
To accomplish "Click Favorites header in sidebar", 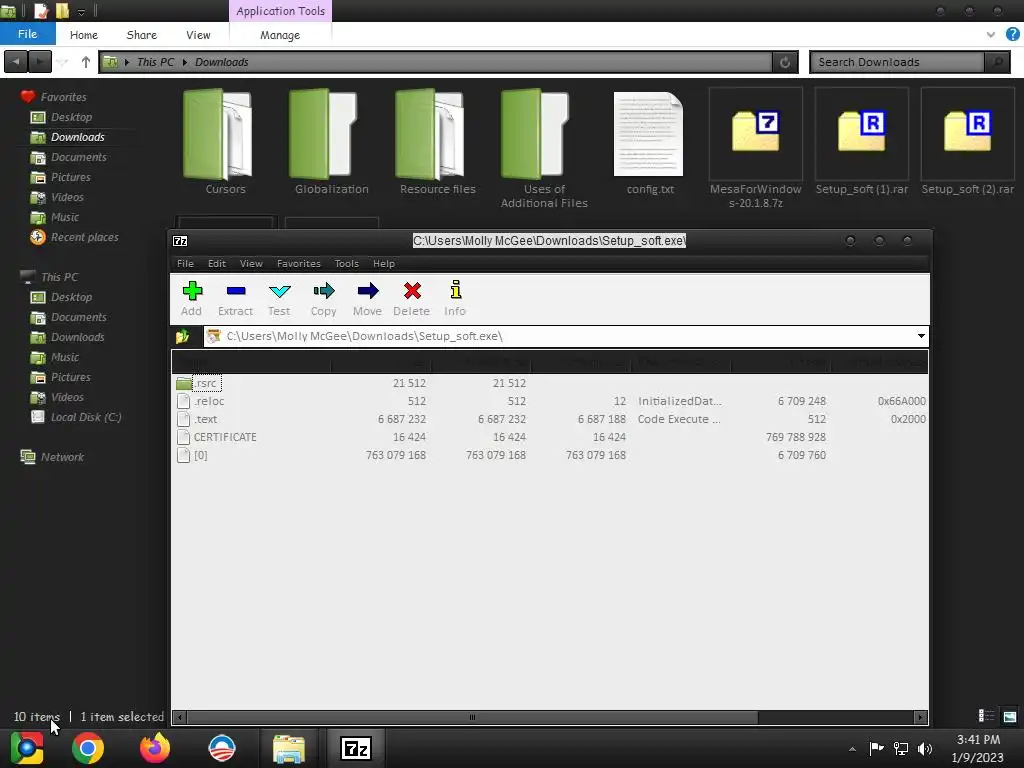I will [x=63, y=97].
